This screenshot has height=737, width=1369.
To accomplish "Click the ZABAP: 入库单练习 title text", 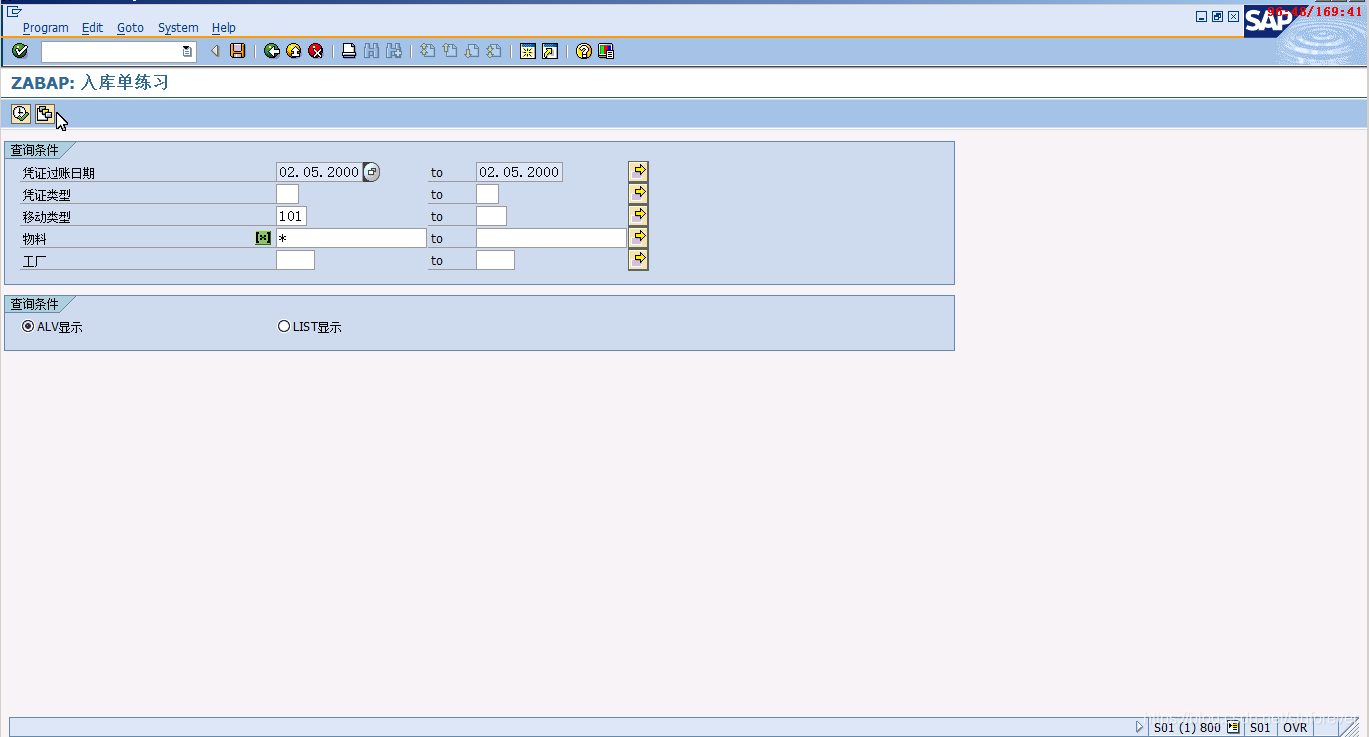I will click(90, 83).
